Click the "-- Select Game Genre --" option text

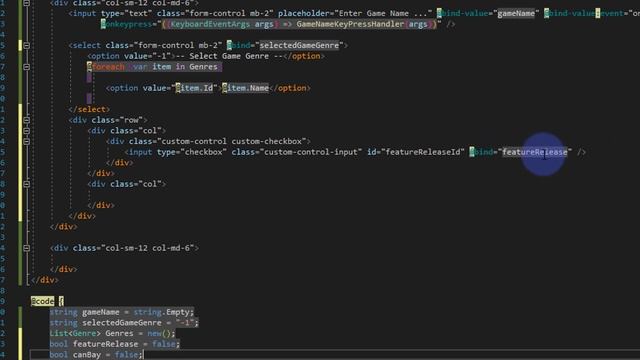pyautogui.click(x=229, y=56)
